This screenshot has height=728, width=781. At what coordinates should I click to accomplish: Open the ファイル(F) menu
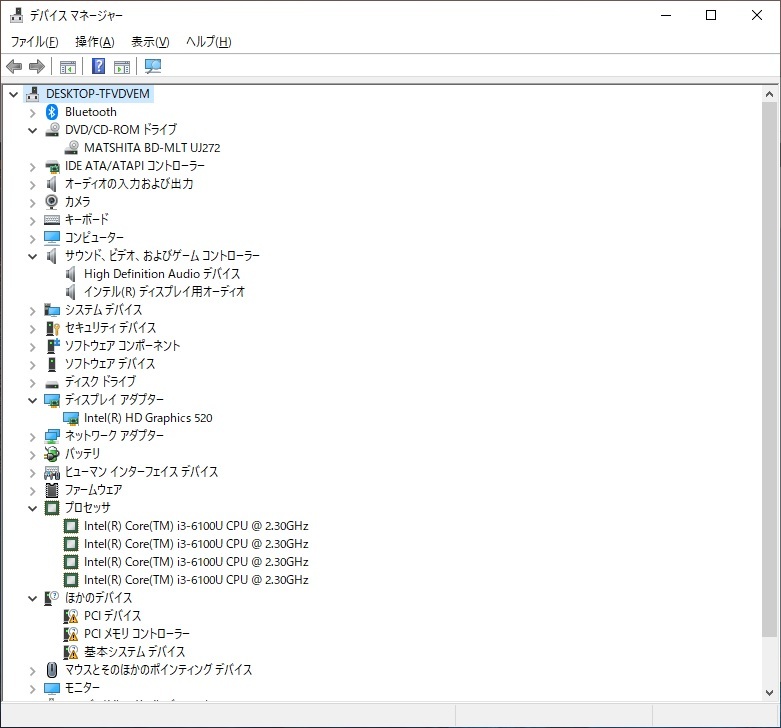tap(34, 42)
